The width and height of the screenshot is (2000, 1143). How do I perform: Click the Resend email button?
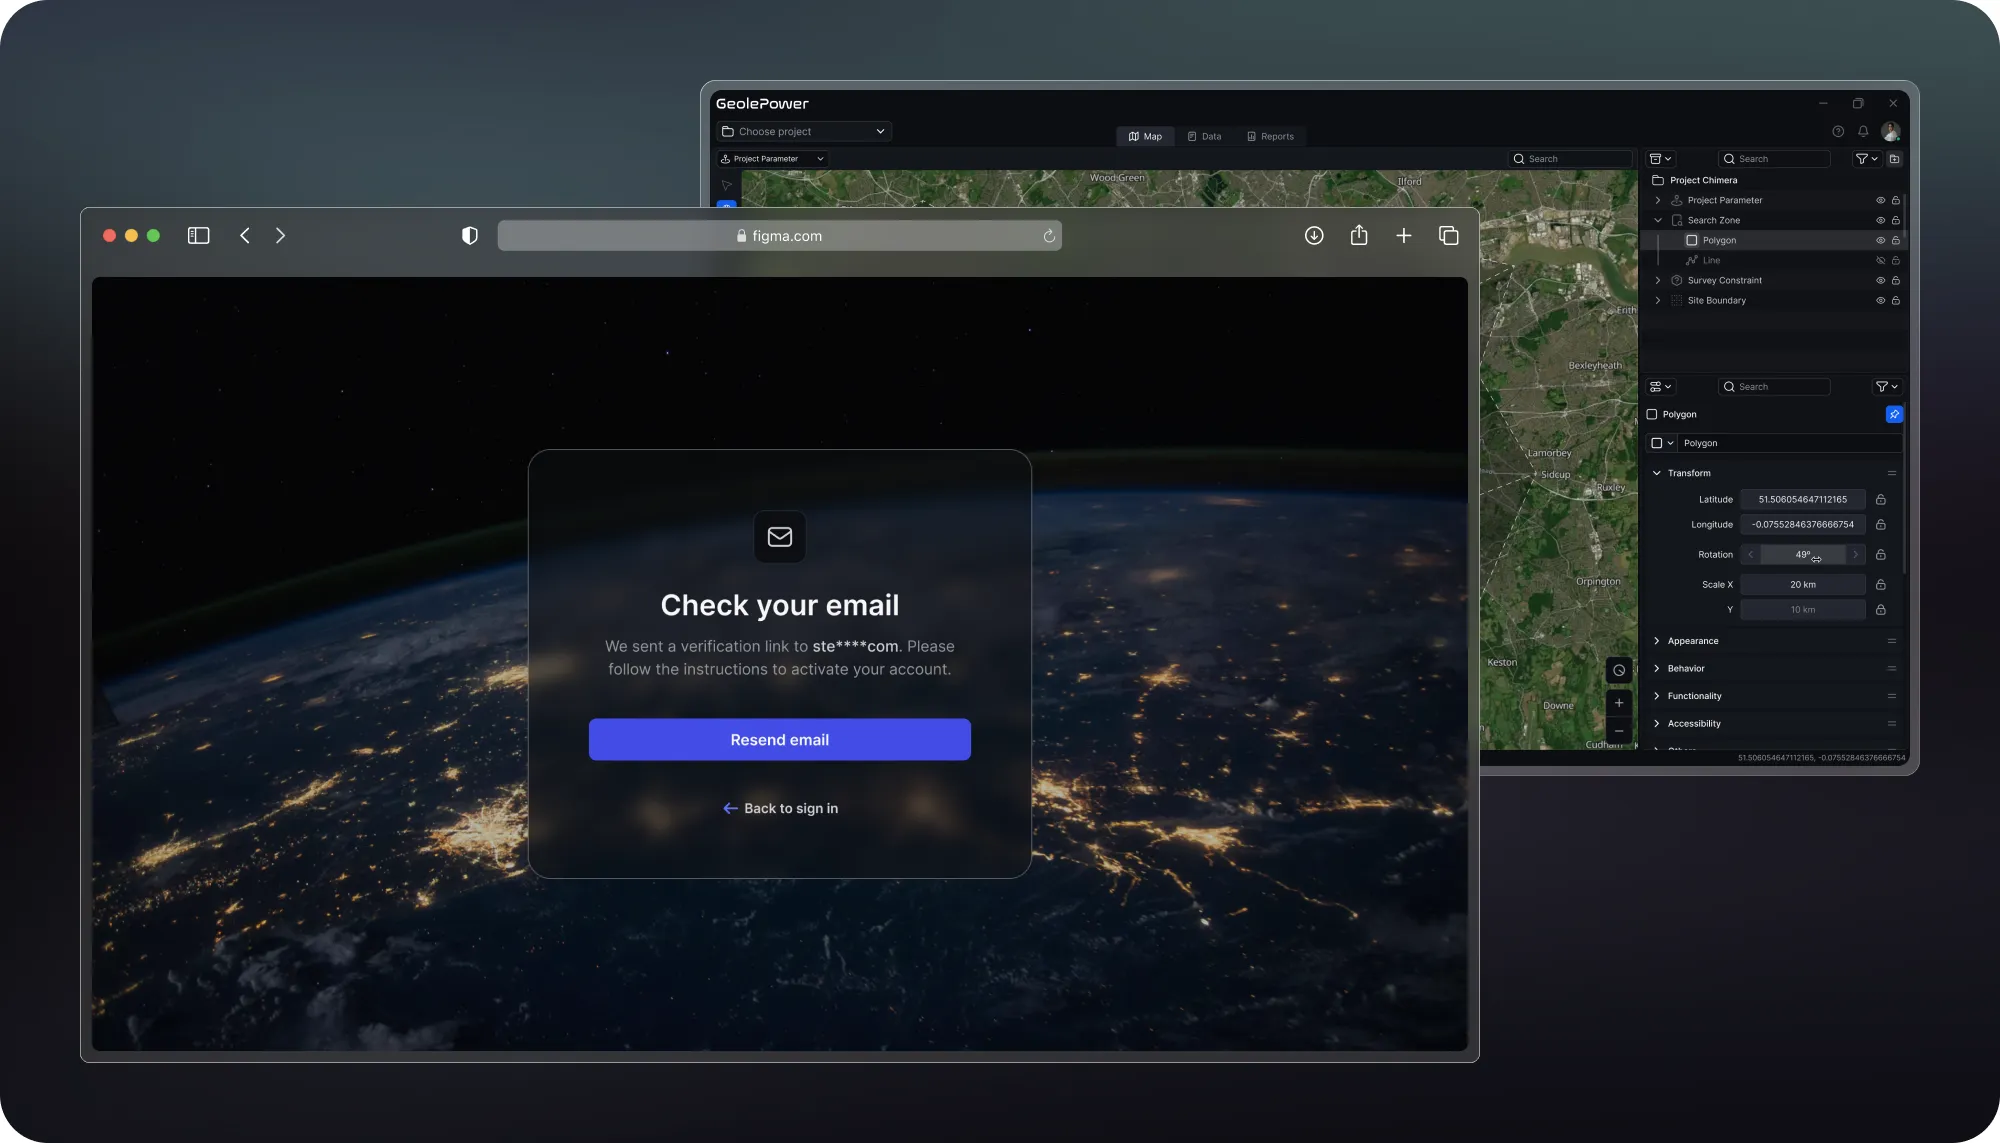pyautogui.click(x=780, y=739)
